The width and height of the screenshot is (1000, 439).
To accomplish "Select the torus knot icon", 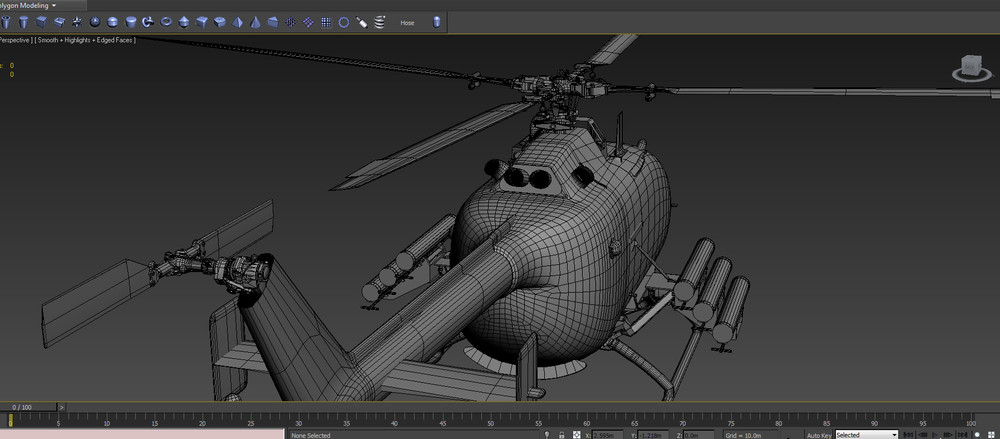I will point(148,21).
